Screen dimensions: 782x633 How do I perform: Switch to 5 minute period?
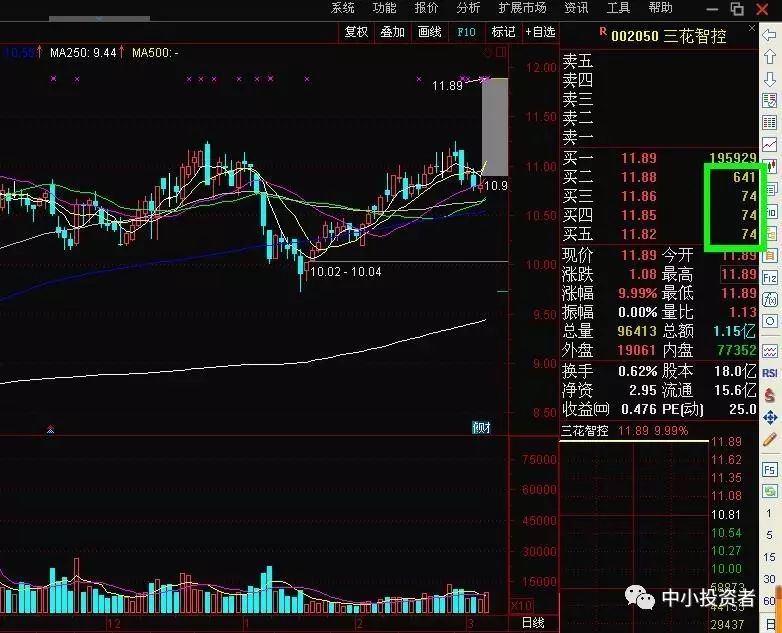pyautogui.click(x=769, y=535)
